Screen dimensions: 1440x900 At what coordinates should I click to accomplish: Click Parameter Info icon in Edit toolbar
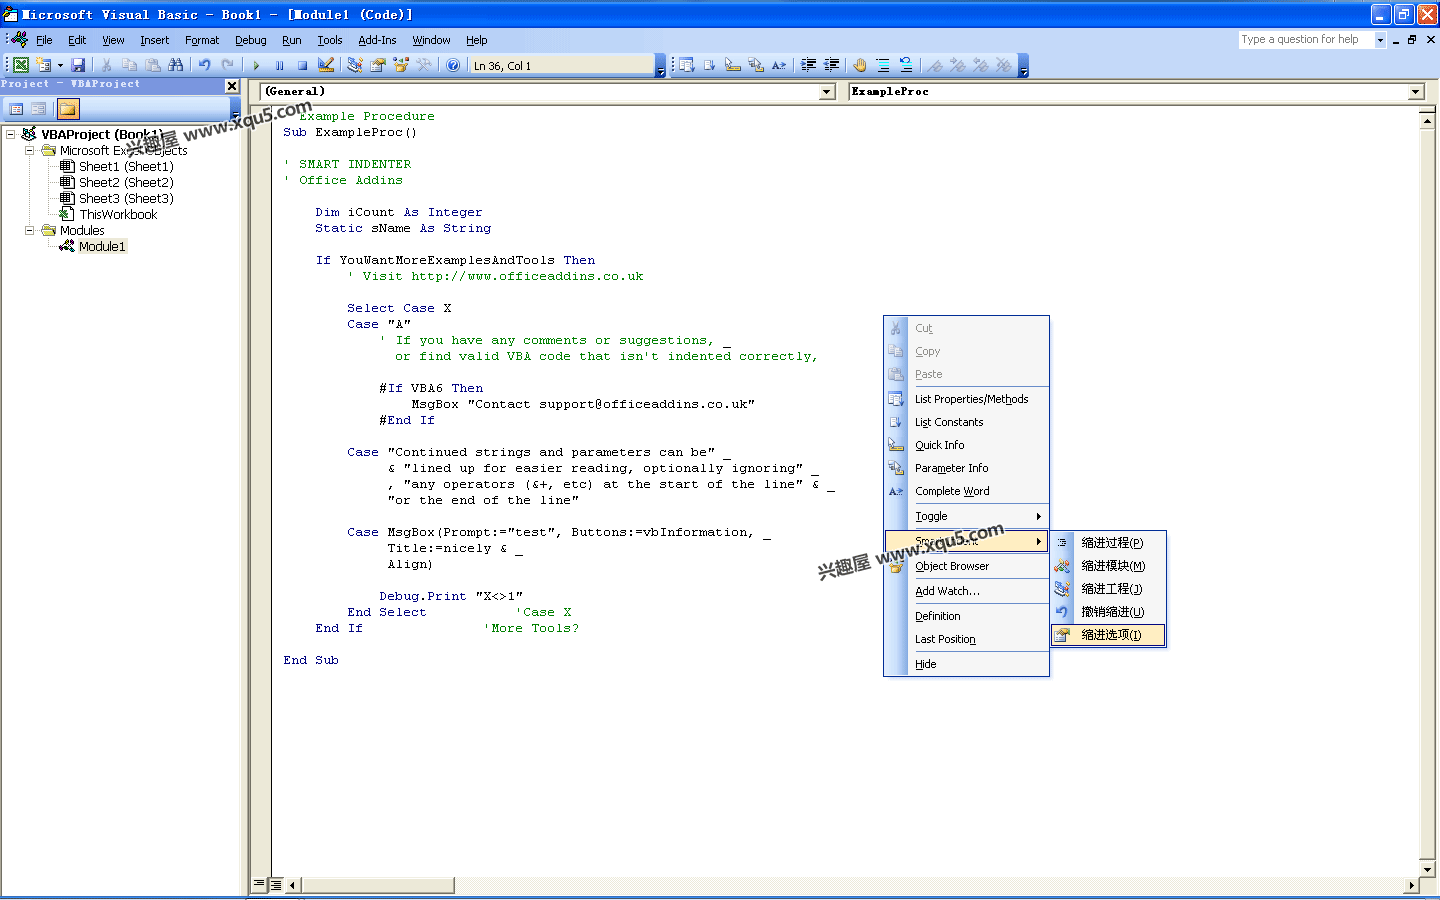tap(756, 65)
